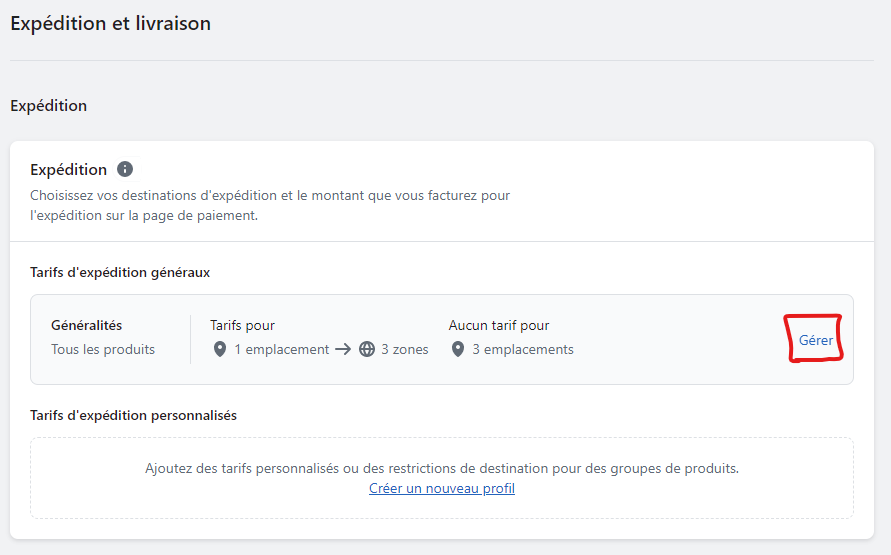Click the "Choisissez vos destinations d'expédition" description
Screen dimensions: 891x555
[x=270, y=206]
